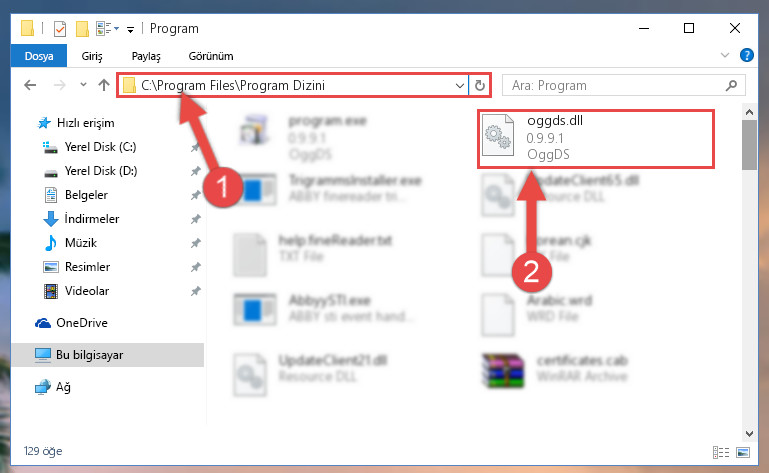Viewport: 769px width, 473px height.
Task: Refresh the folder with the refresh icon
Action: pyautogui.click(x=480, y=86)
